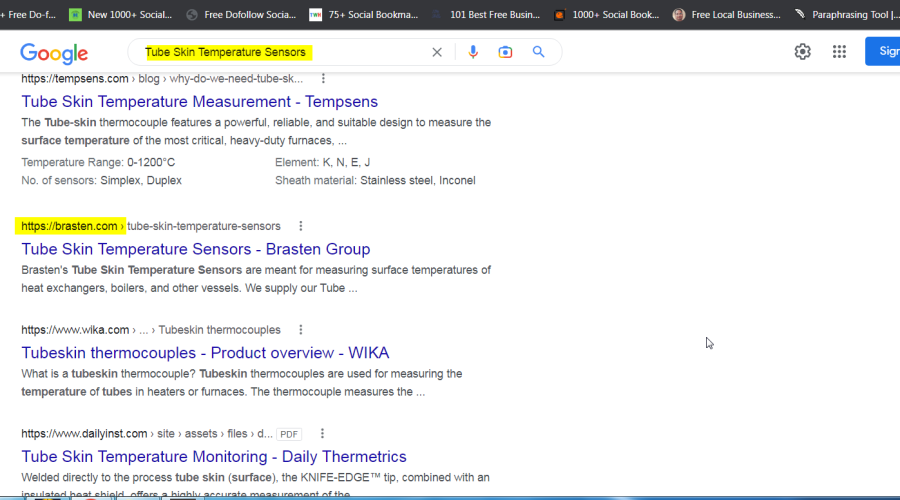
Task: Open more options for WIKA result
Action: 301,330
